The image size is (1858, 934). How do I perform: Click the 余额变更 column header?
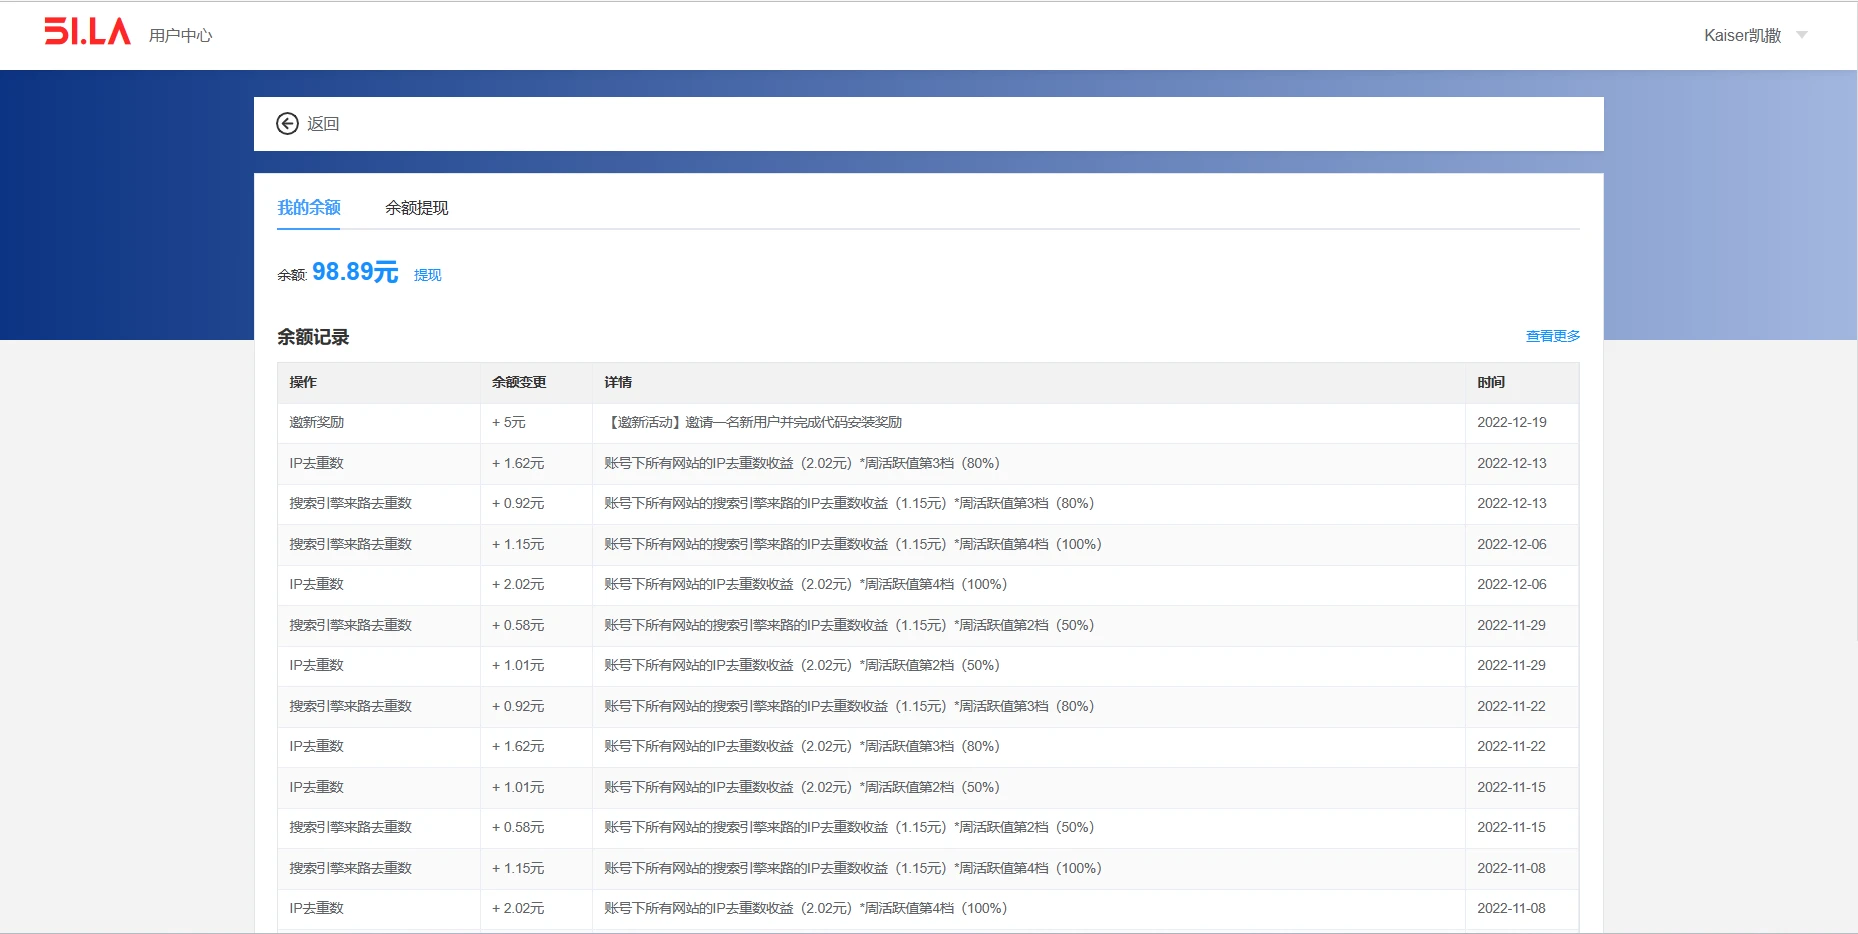(519, 382)
